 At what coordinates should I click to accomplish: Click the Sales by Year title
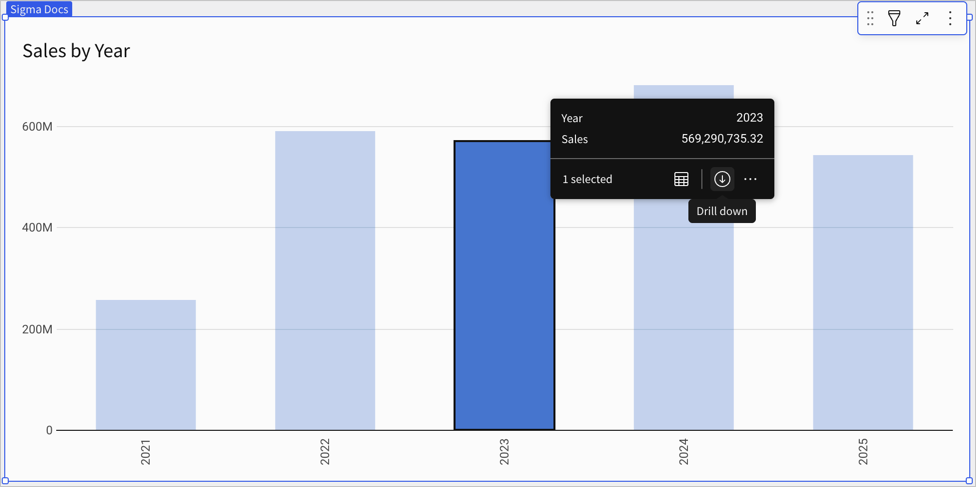tap(76, 50)
